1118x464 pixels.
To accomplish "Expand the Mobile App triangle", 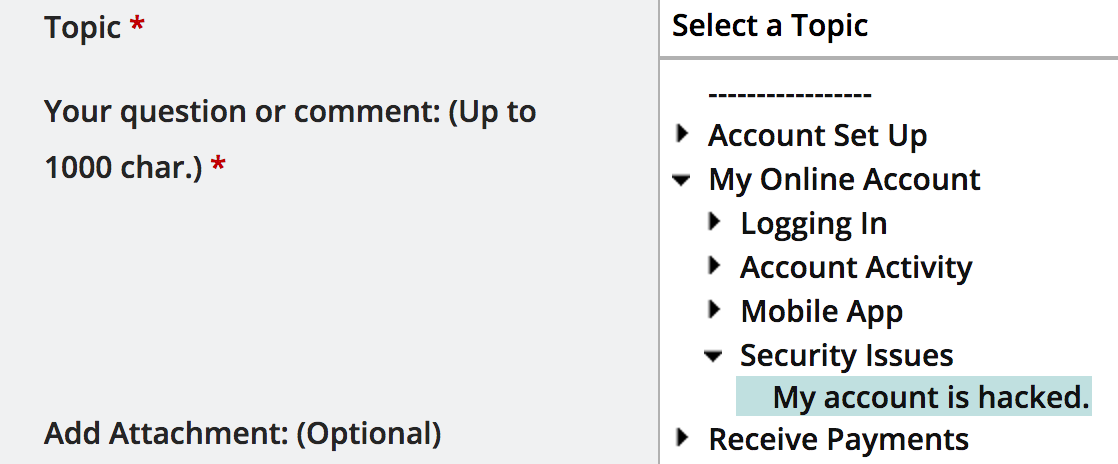I will coord(715,309).
